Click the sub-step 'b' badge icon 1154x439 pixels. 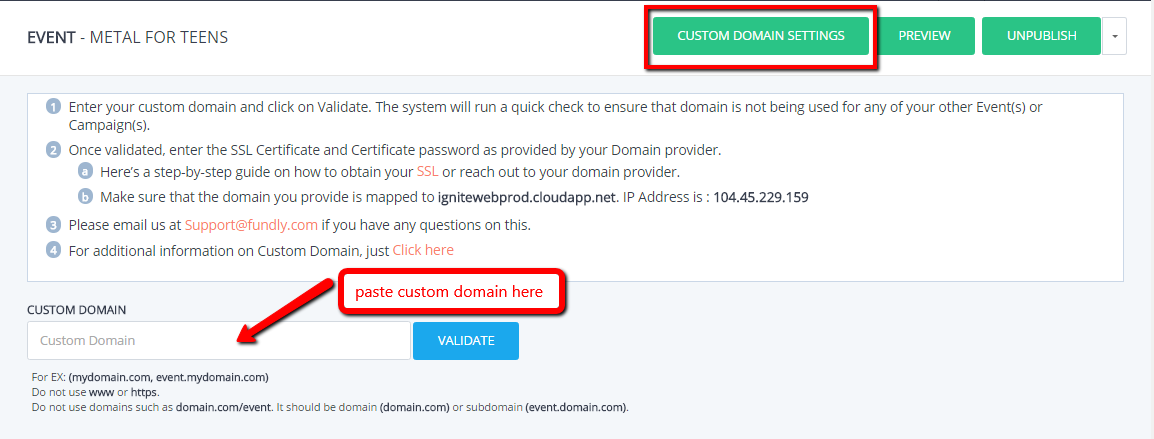[x=86, y=197]
